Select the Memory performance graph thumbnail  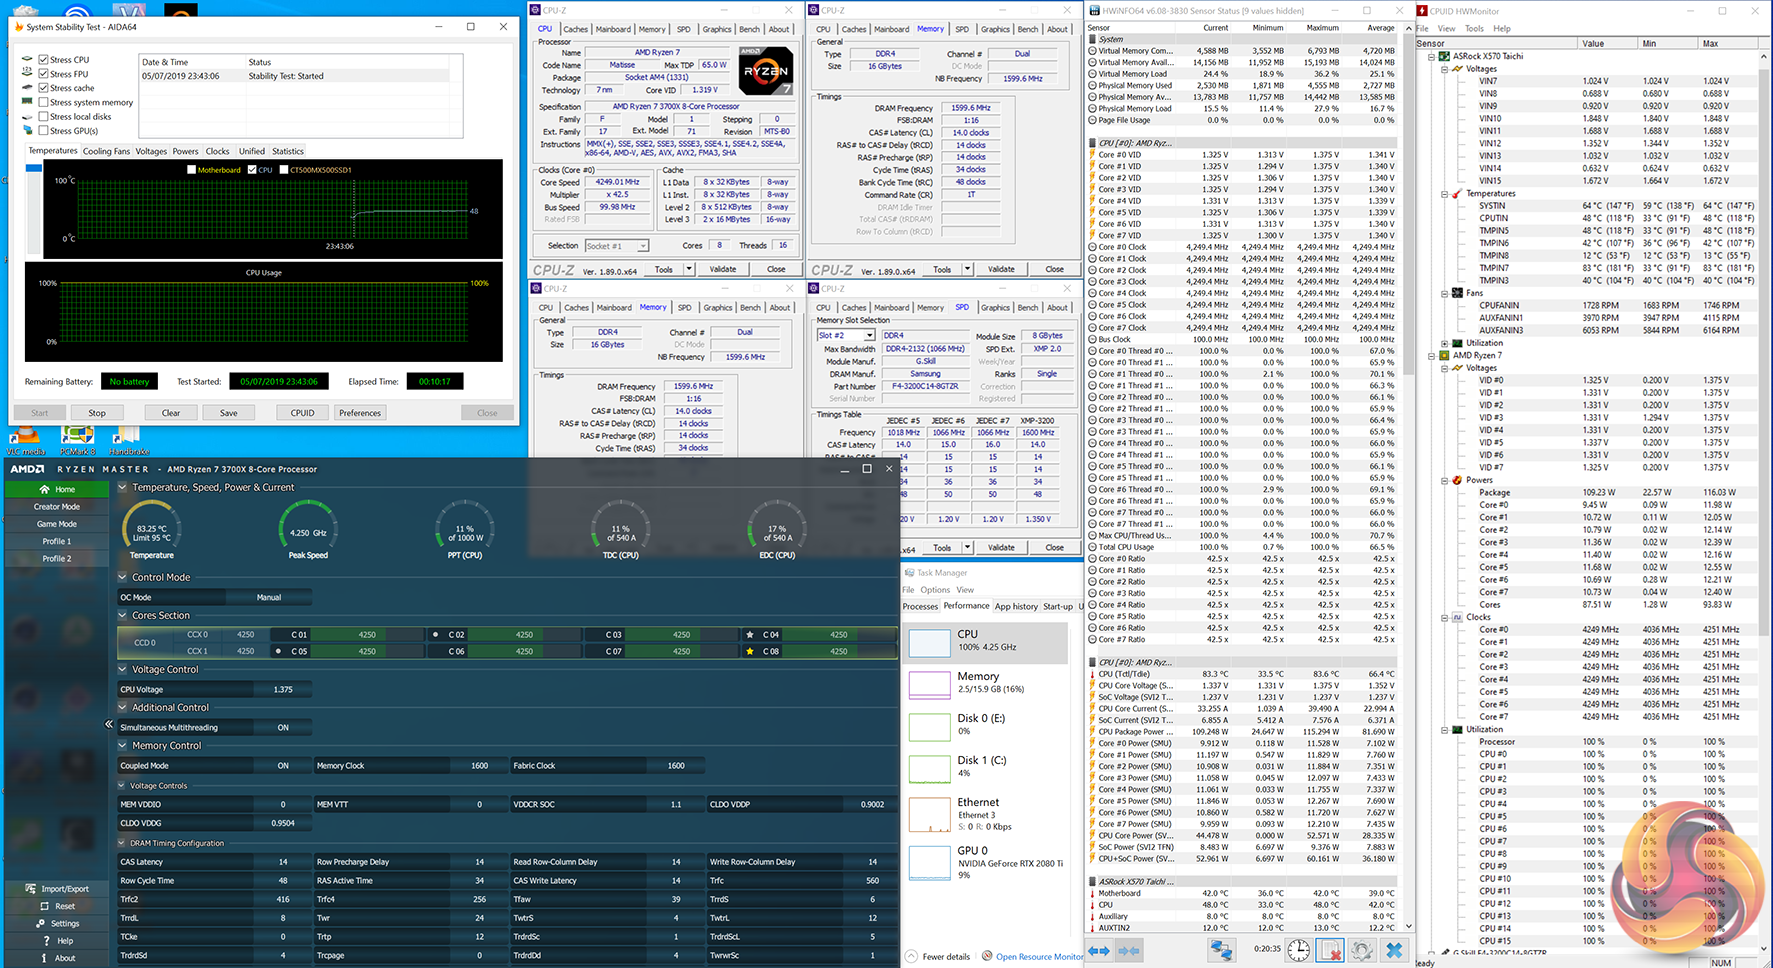(x=930, y=684)
